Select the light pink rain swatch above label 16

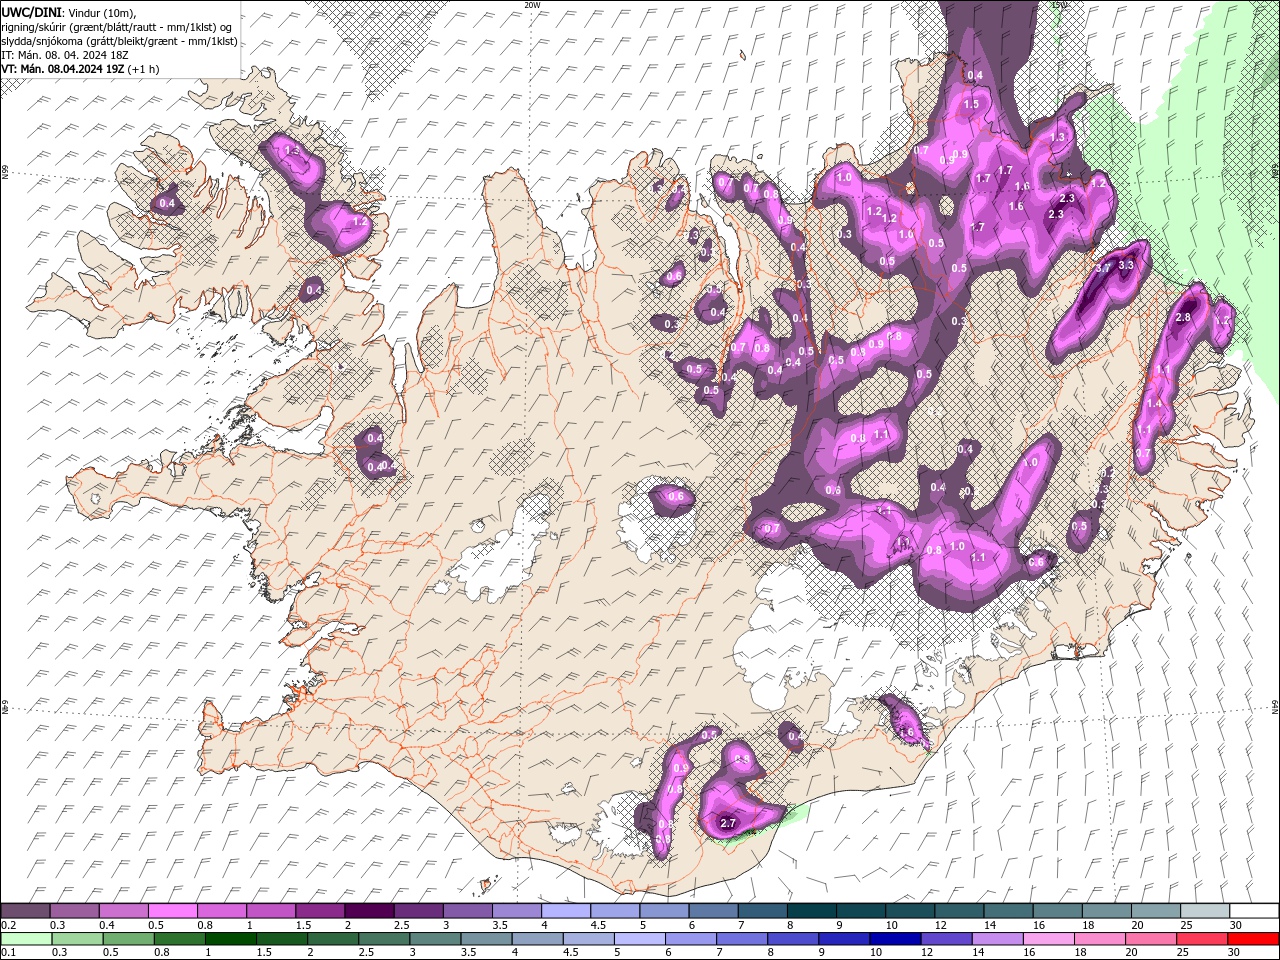coord(1049,939)
